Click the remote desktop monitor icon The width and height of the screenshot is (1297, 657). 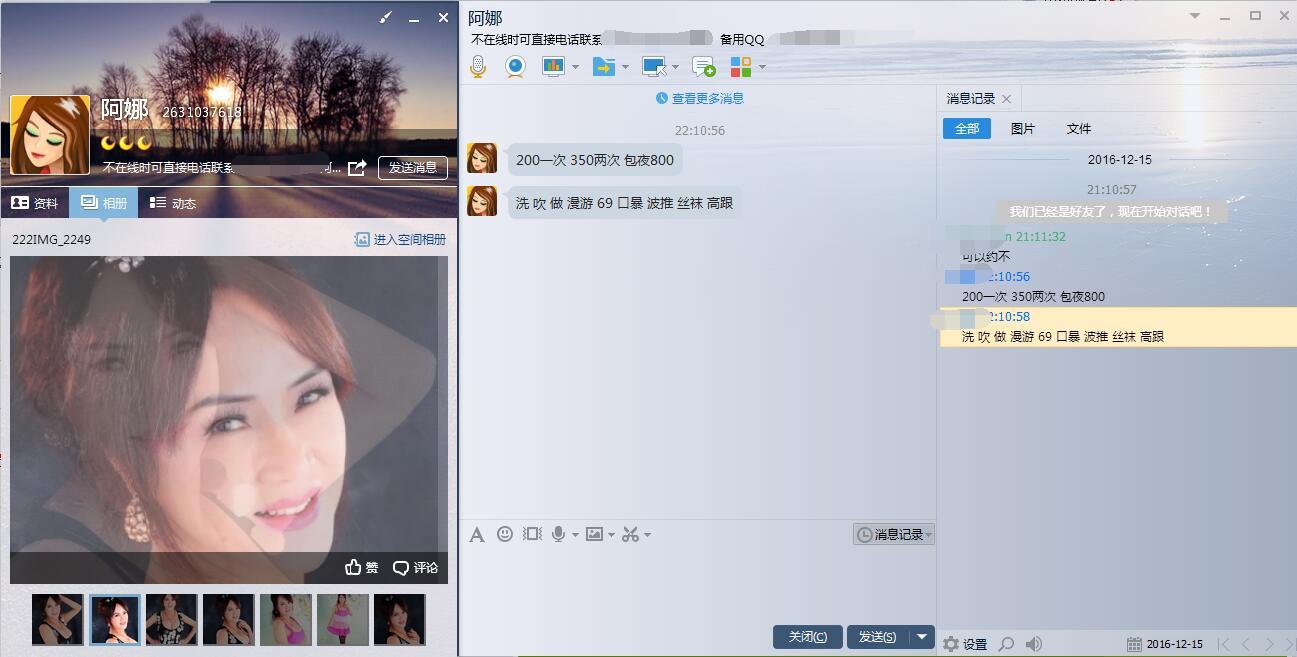click(x=654, y=67)
